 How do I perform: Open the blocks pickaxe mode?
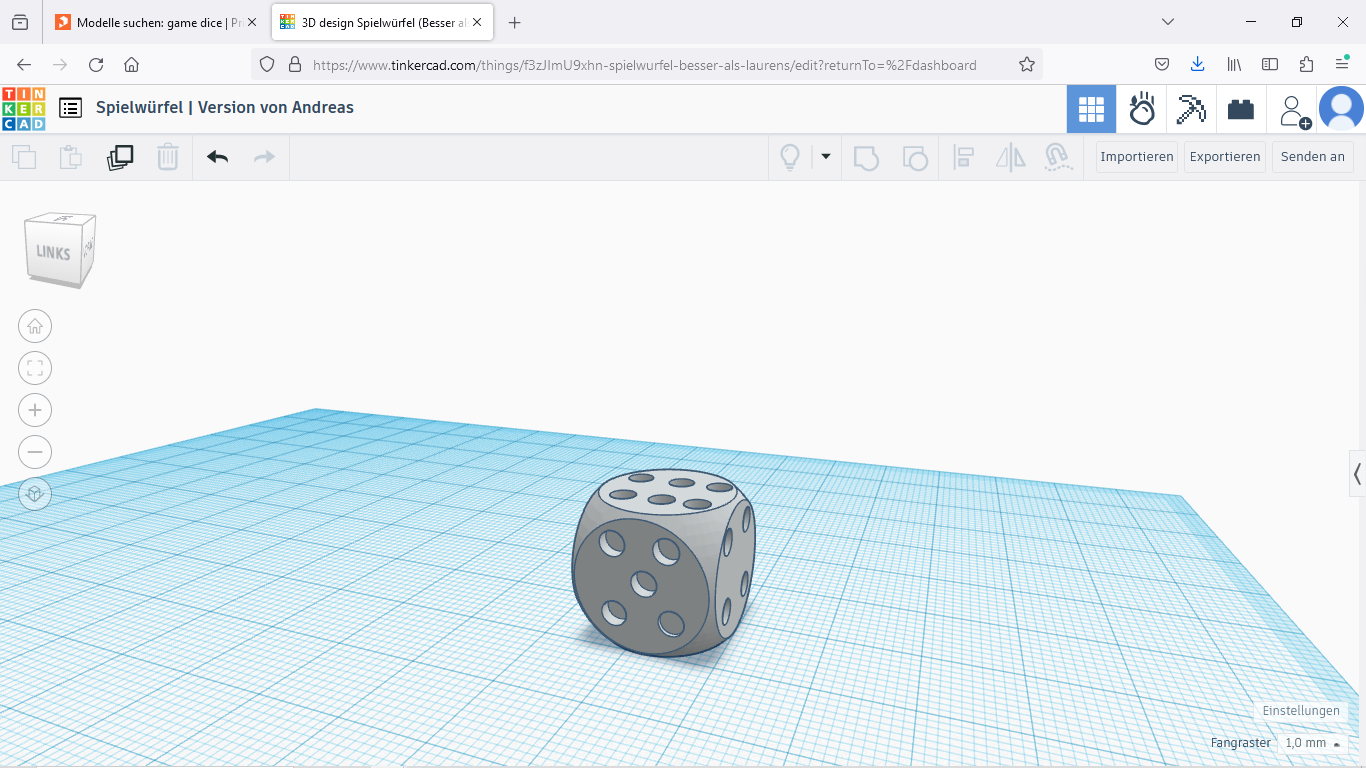1191,109
